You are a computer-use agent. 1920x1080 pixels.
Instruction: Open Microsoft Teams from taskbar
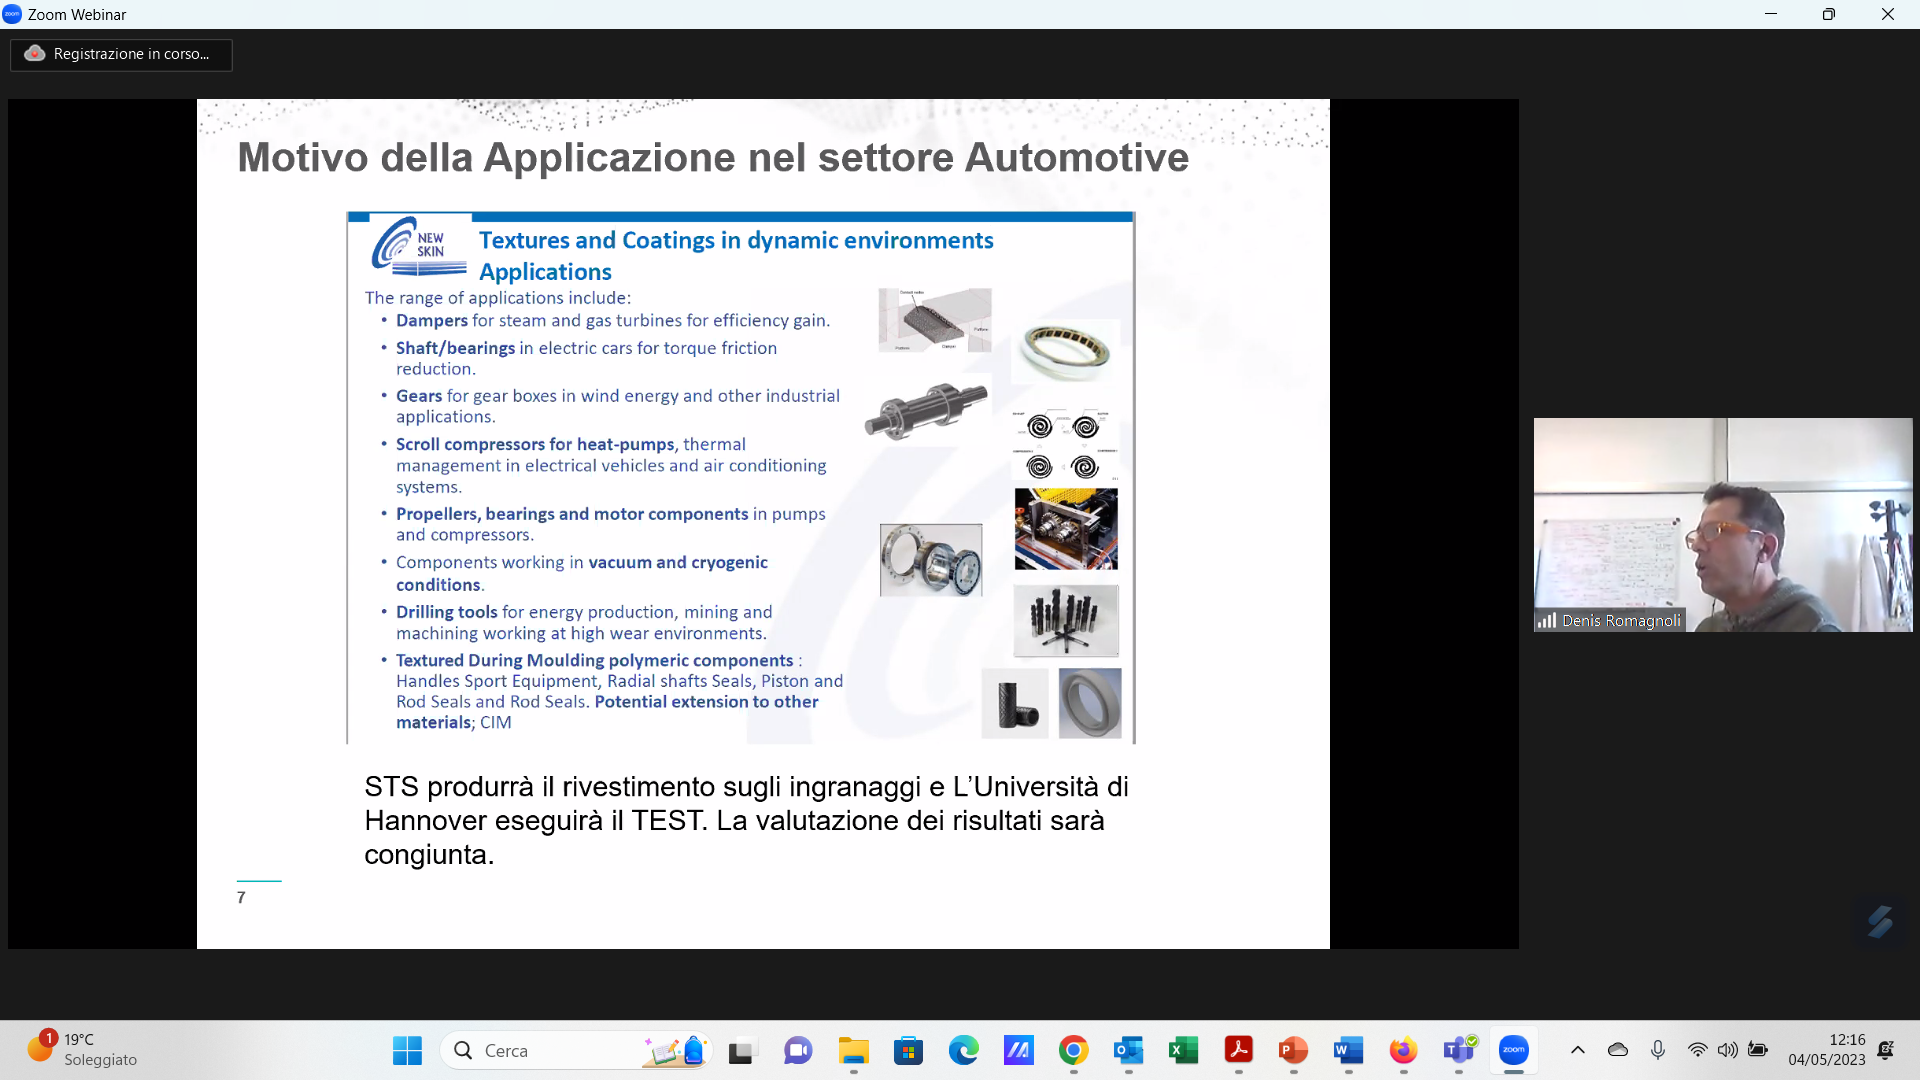point(1459,1050)
